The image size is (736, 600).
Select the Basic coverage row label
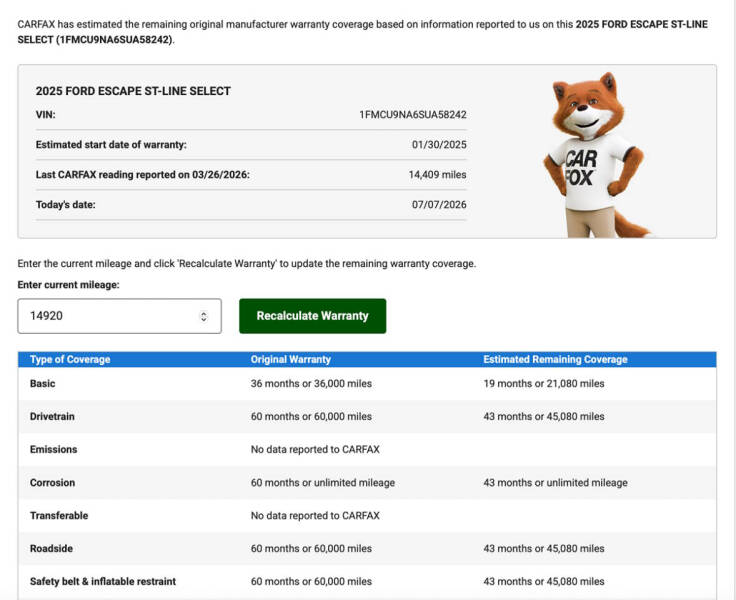point(42,384)
